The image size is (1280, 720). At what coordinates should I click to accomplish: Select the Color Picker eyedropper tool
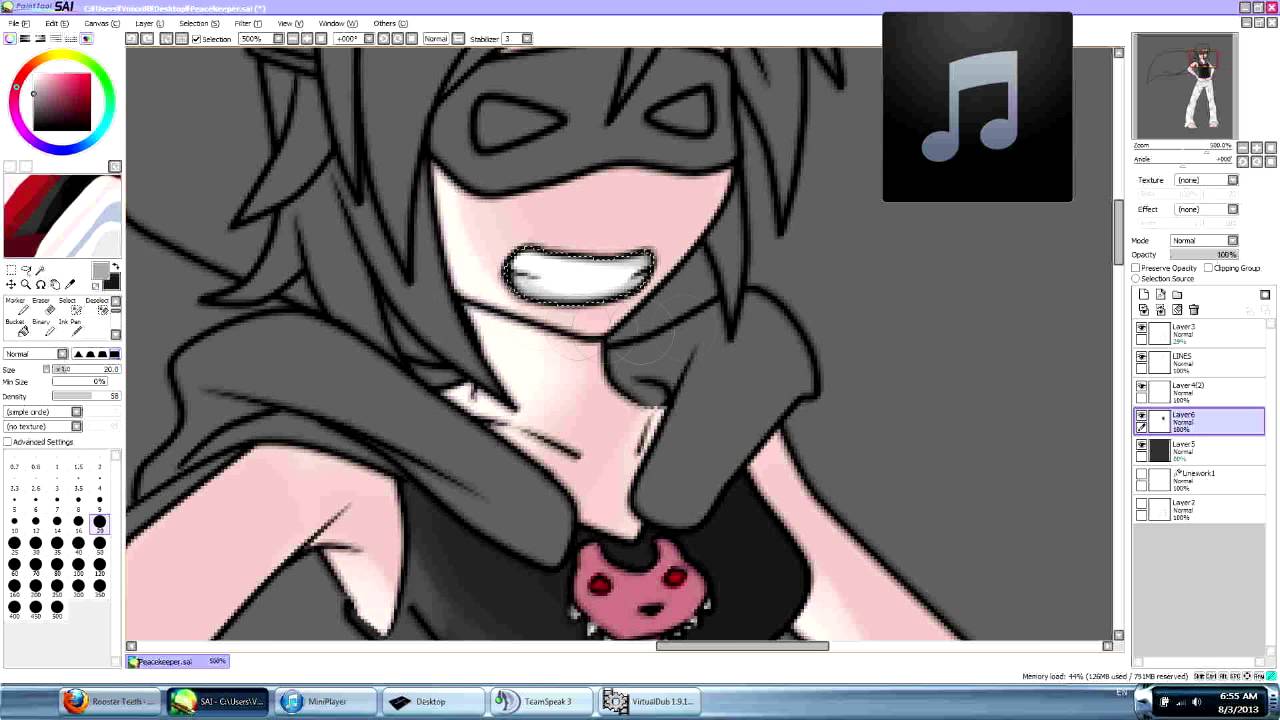coord(70,285)
